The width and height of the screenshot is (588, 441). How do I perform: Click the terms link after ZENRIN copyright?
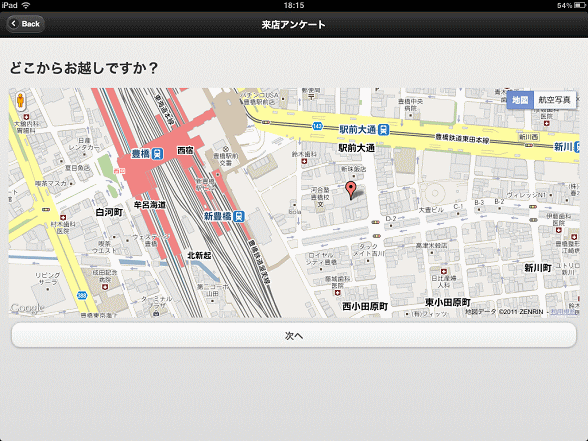(564, 312)
